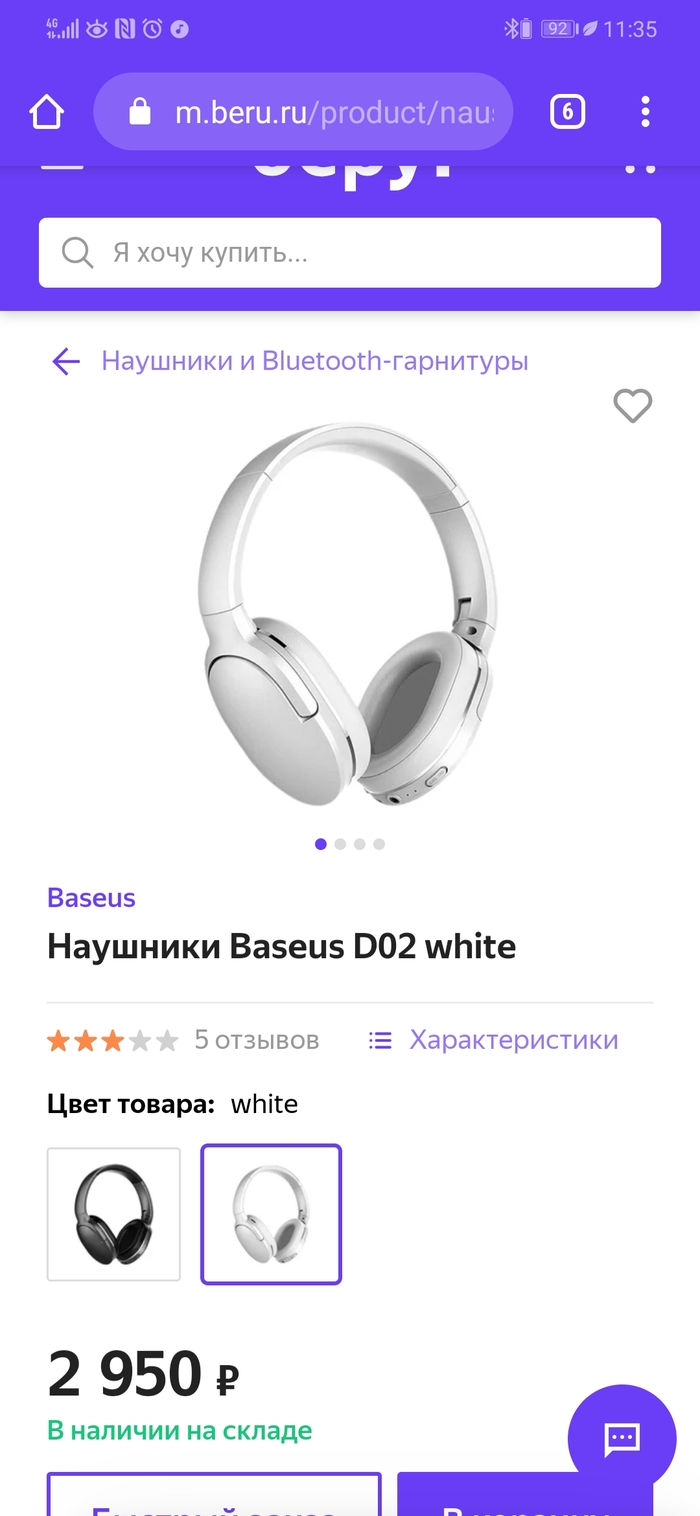Open the Baseus brand link
The image size is (700, 1516).
click(x=91, y=898)
